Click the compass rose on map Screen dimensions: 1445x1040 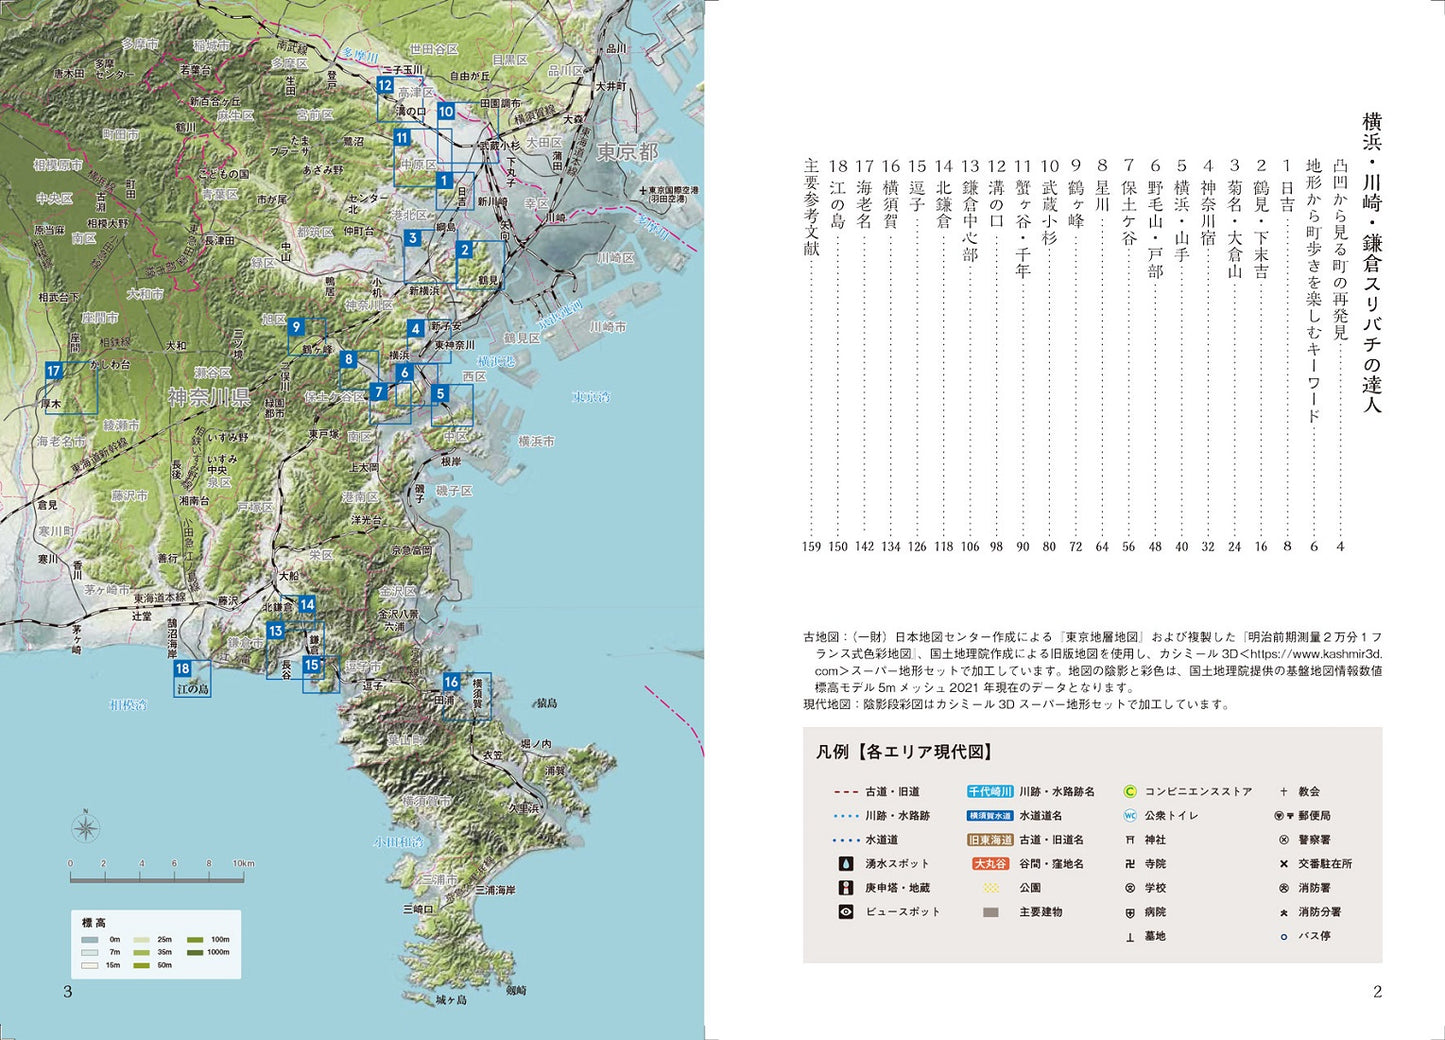point(86,828)
